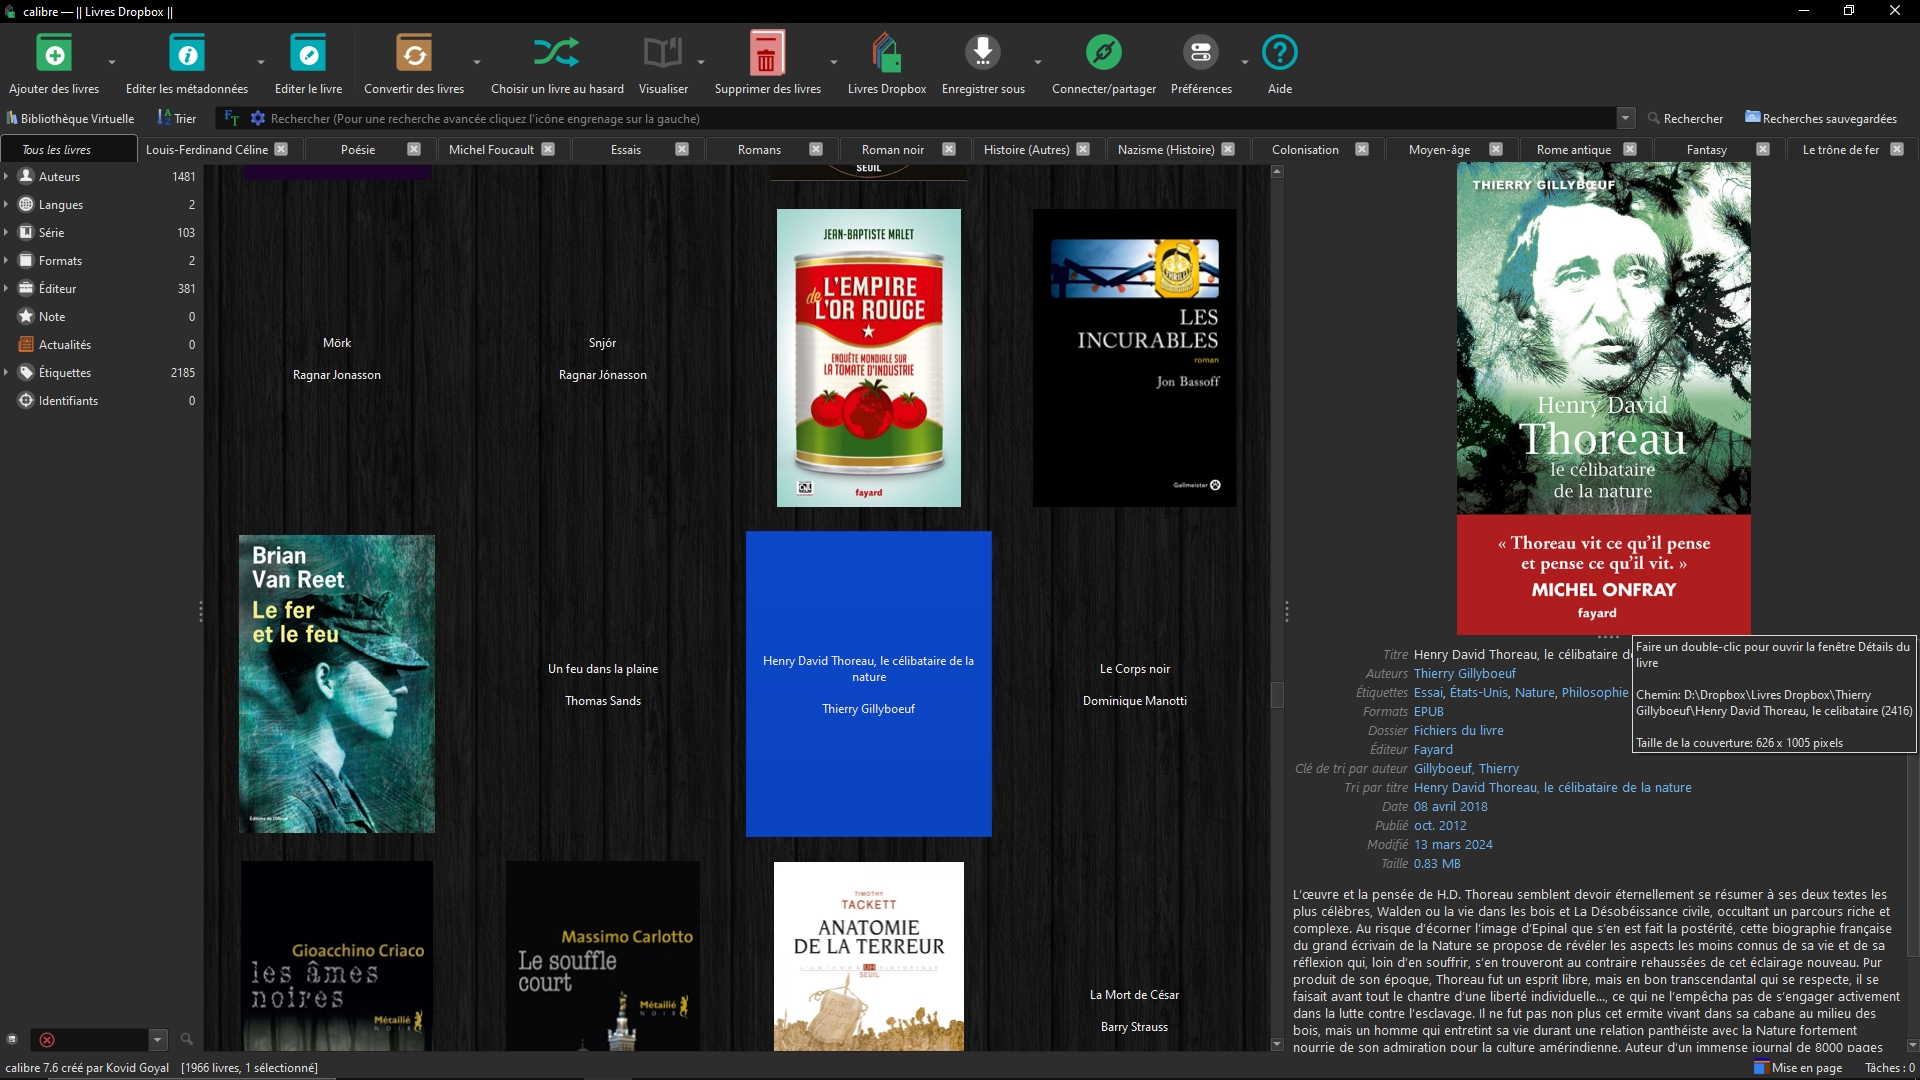Open the search history dropdown arrow
1920x1080 pixels.
[1626, 118]
